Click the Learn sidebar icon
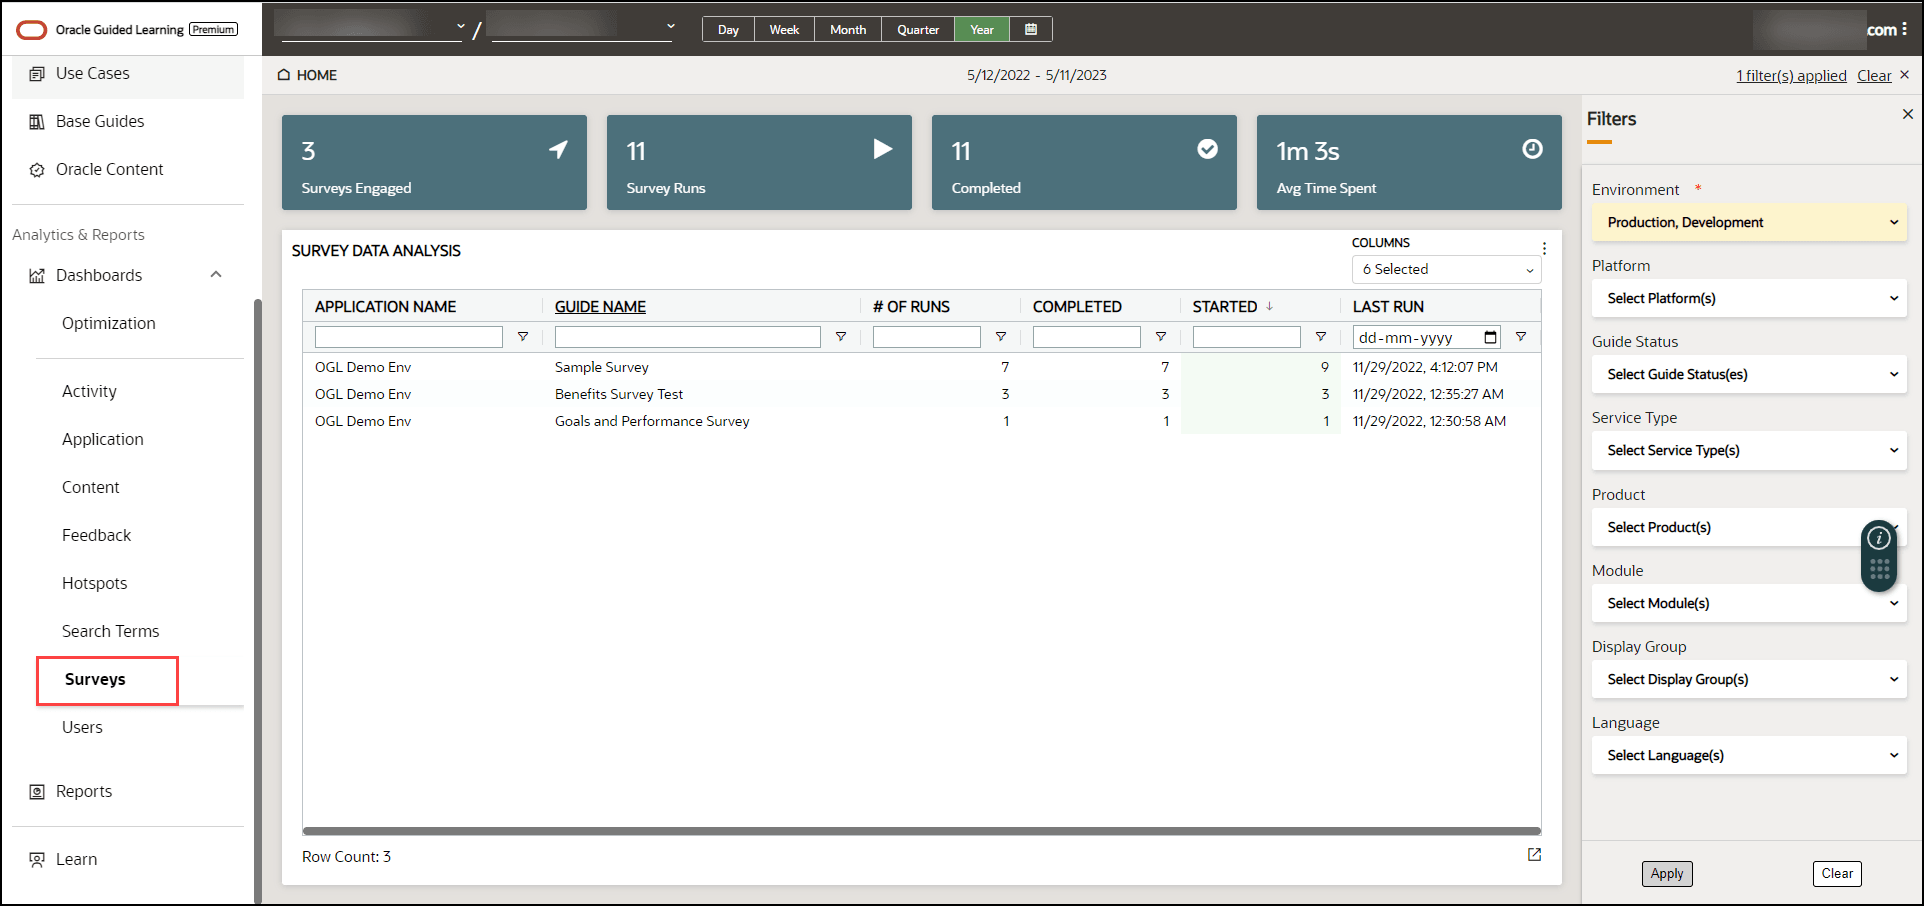 pos(37,860)
